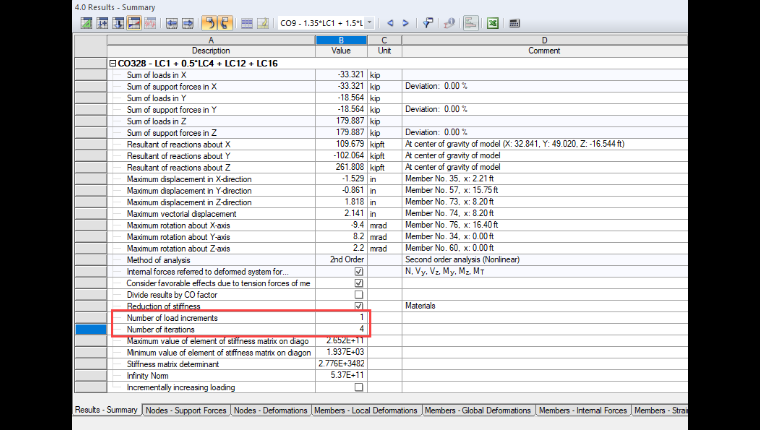Click 'Maximum rotation about X-axis' row
The image size is (760, 430).
click(x=380, y=225)
